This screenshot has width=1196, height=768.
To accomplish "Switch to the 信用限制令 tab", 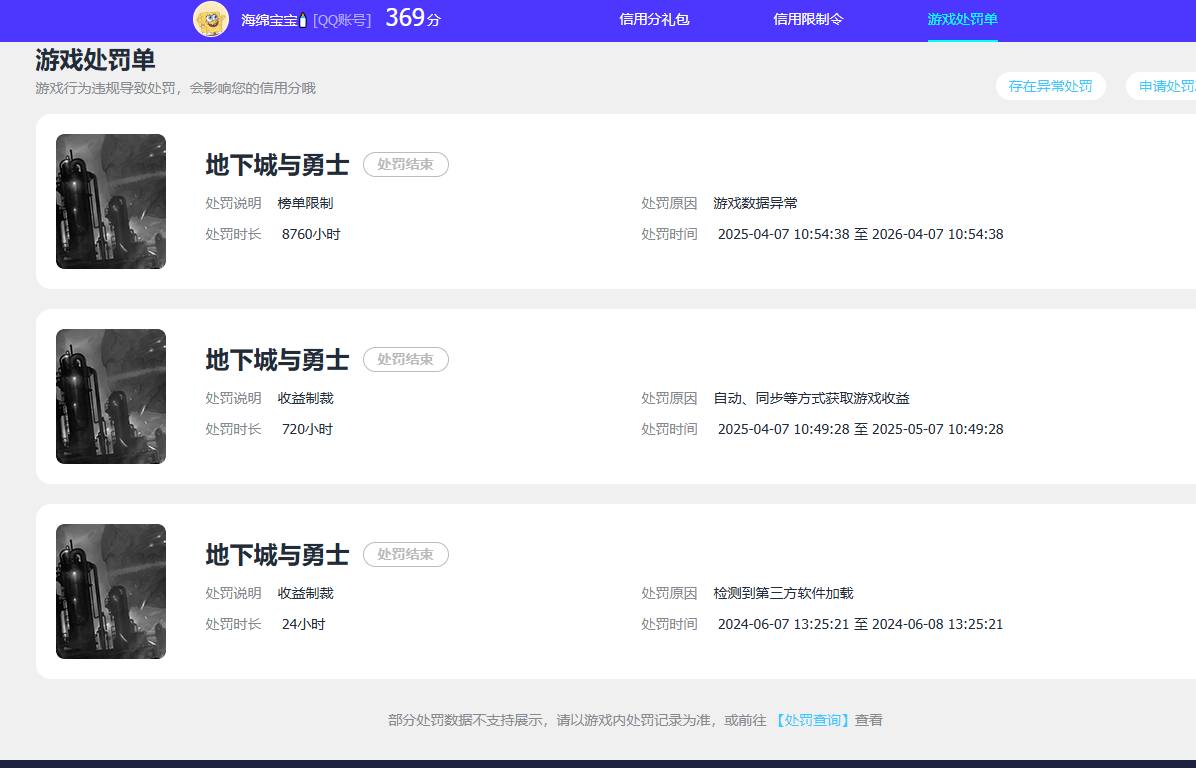I will click(808, 19).
